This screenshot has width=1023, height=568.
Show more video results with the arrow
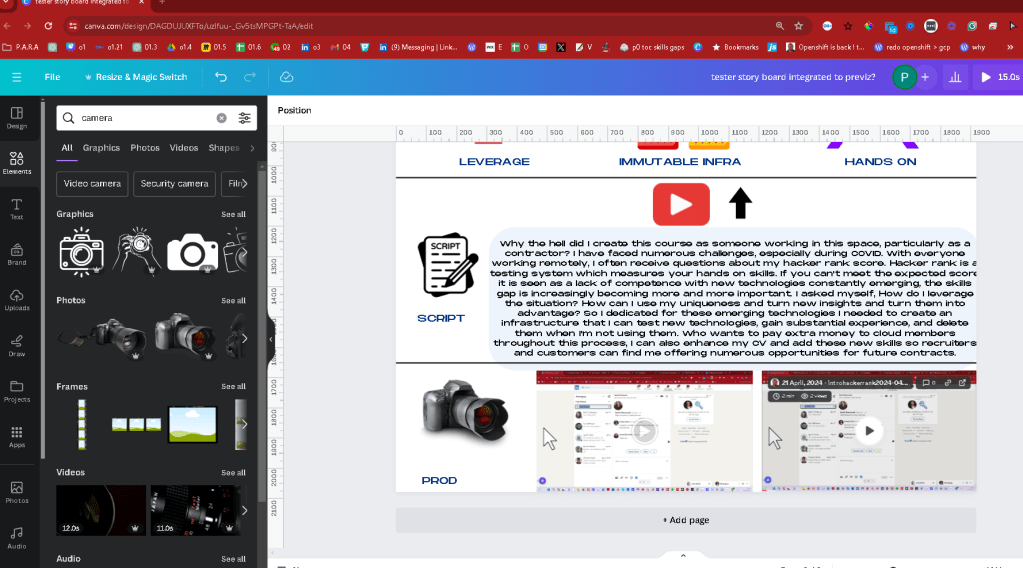[245, 511]
